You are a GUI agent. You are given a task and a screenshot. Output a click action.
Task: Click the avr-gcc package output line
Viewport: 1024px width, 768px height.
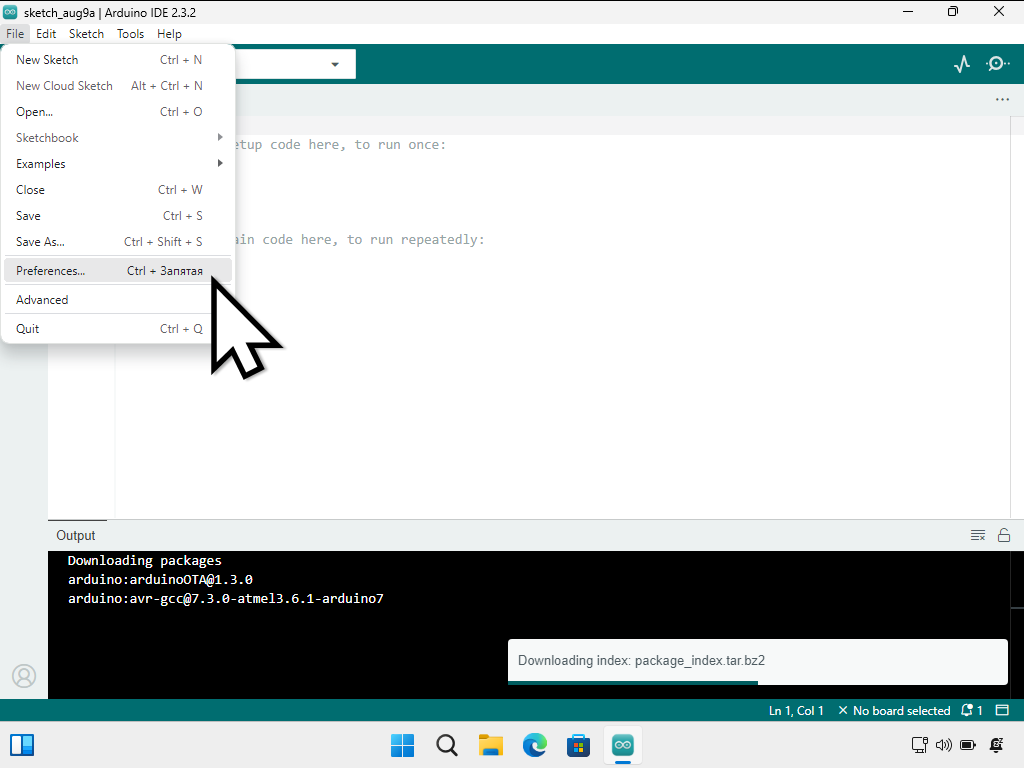pos(225,598)
